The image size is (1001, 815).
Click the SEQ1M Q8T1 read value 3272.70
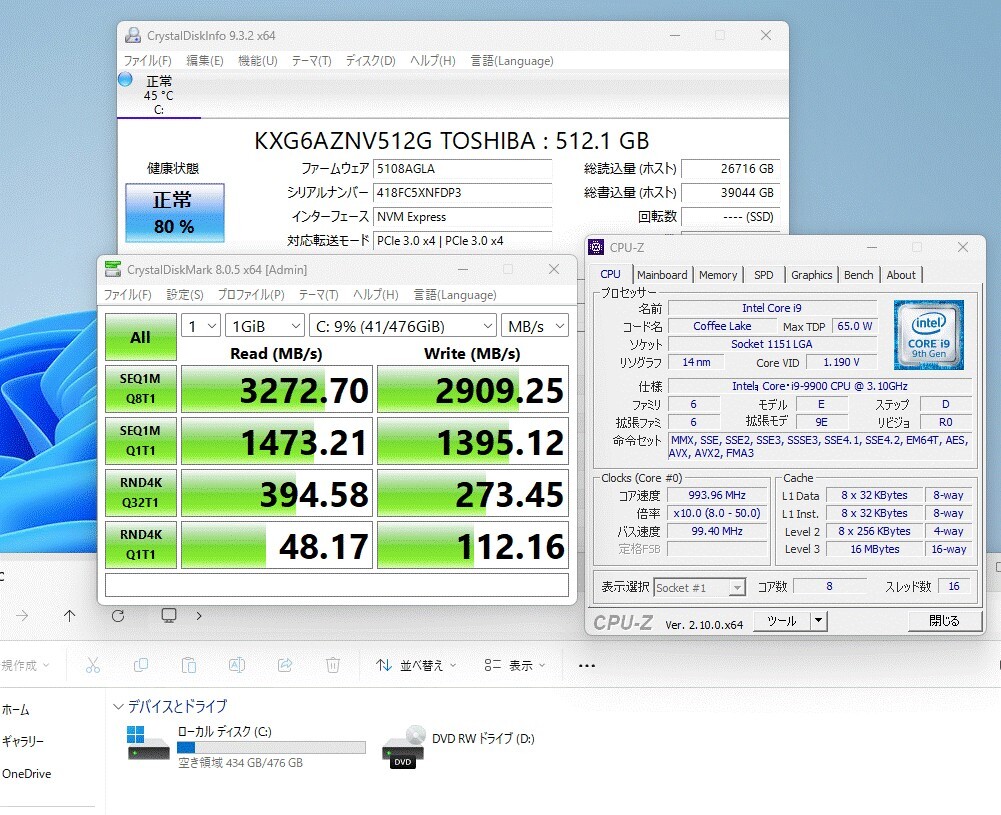click(277, 389)
